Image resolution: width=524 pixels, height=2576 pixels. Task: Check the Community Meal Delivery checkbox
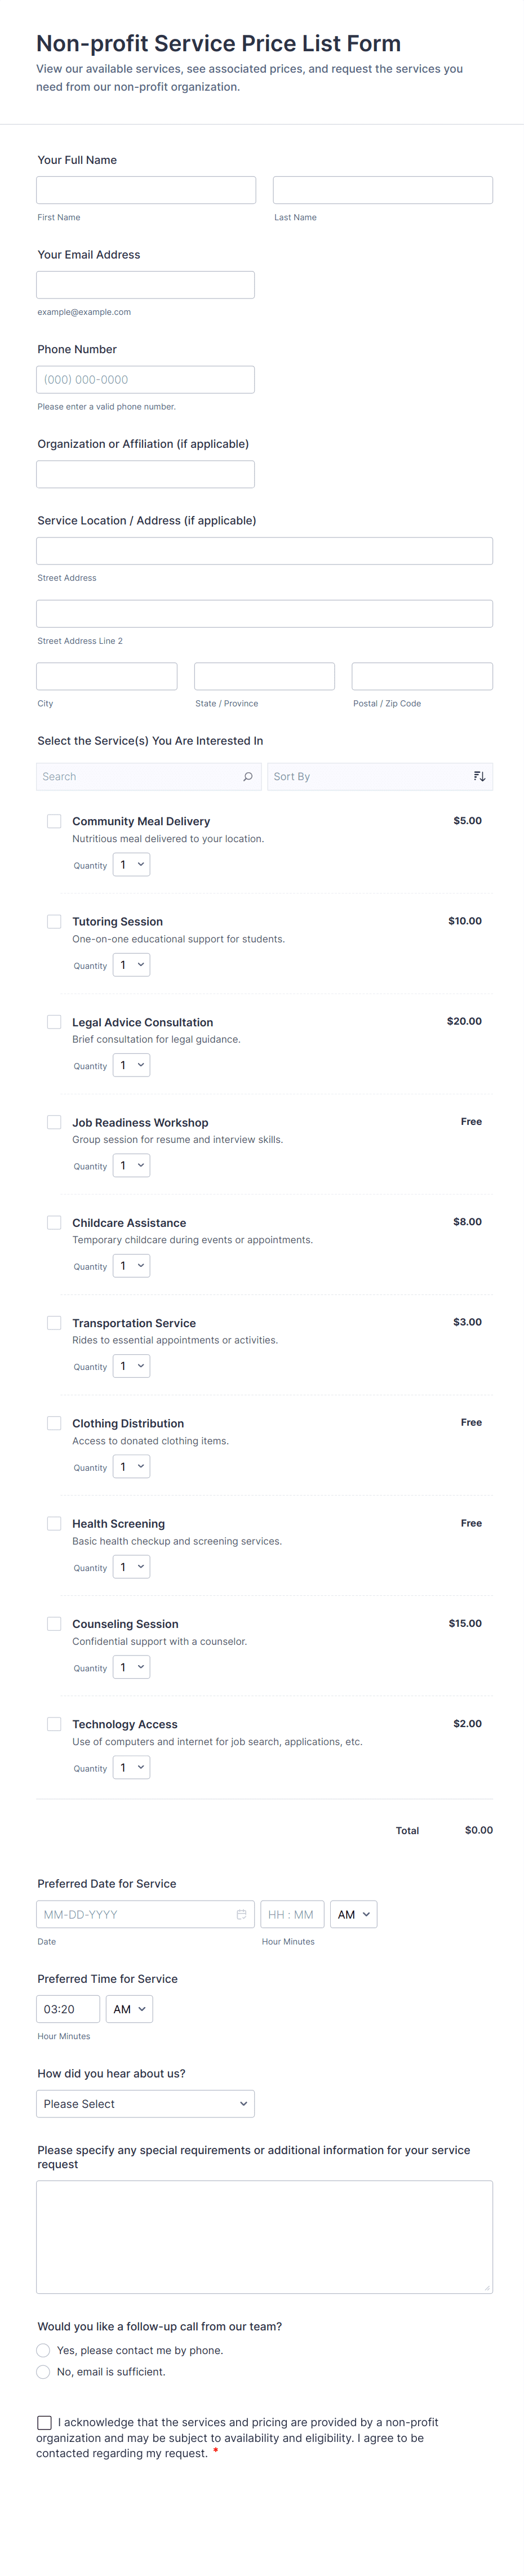point(54,821)
